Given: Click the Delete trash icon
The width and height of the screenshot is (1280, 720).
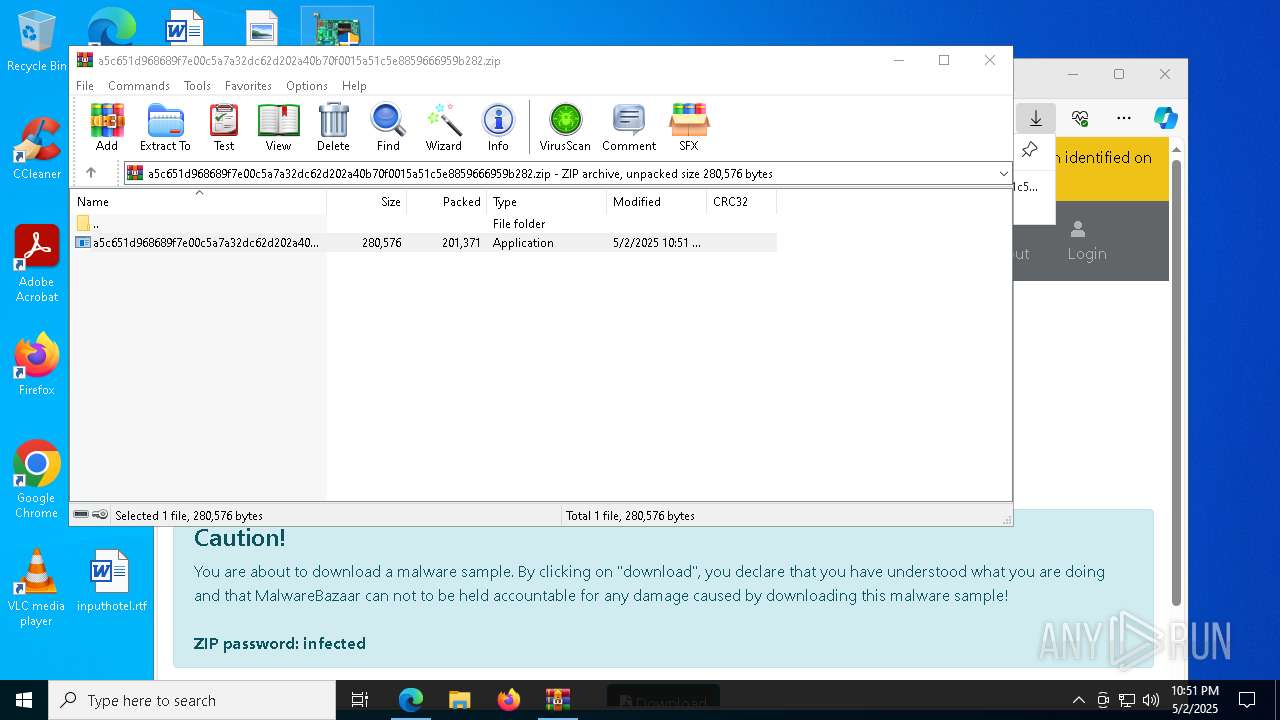Looking at the screenshot, I should pos(333,127).
